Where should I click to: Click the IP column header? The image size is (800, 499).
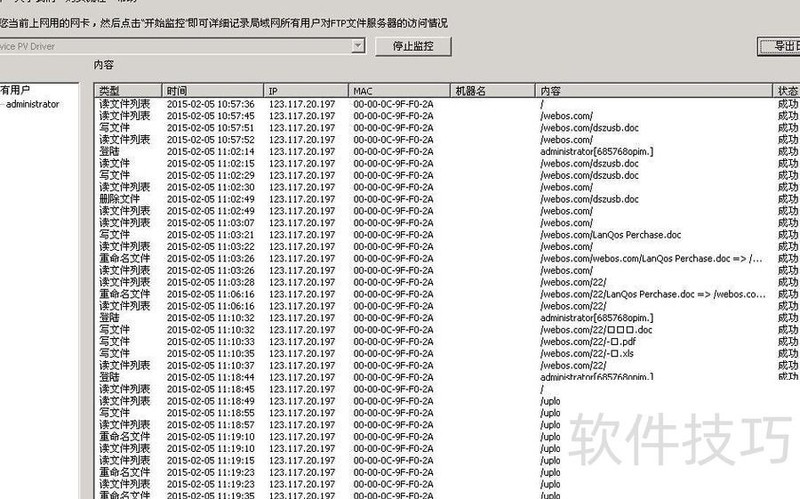305,91
